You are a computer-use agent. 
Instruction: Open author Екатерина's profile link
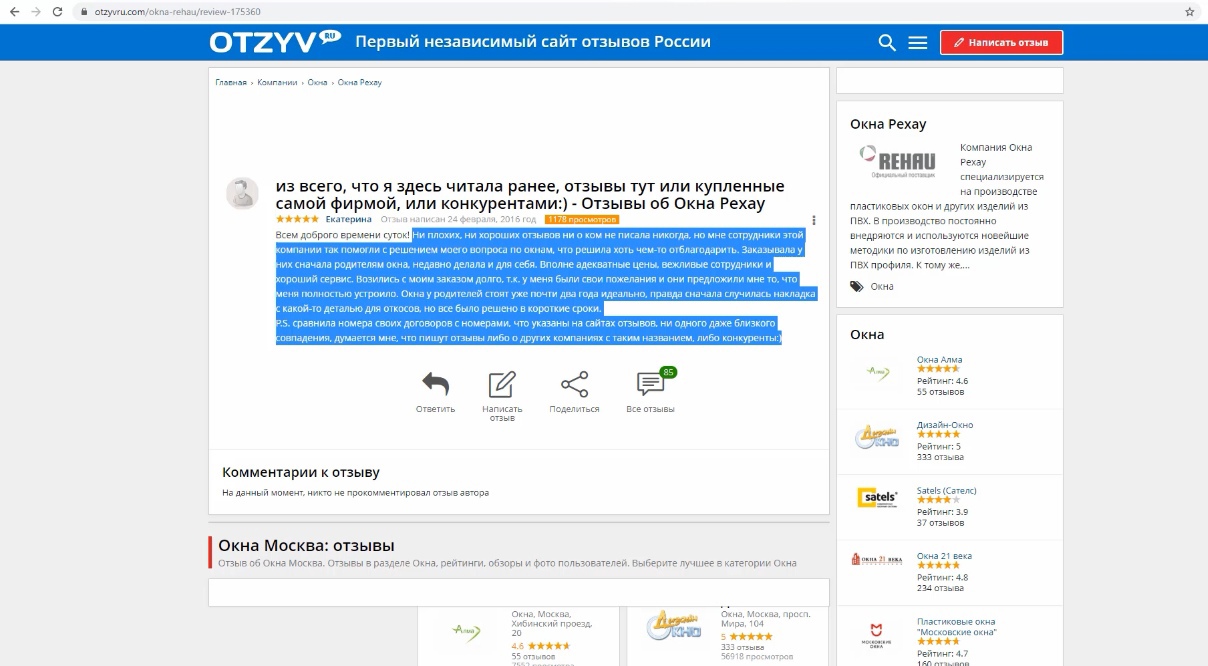tap(349, 219)
